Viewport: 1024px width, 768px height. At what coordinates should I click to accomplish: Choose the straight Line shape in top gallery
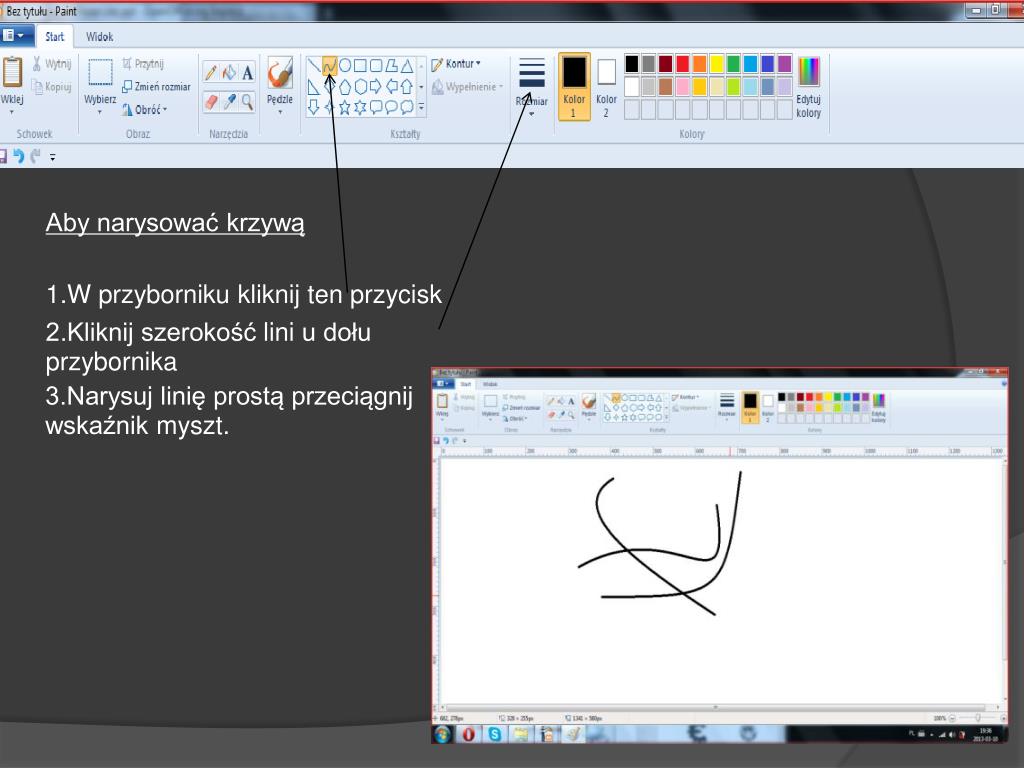314,65
